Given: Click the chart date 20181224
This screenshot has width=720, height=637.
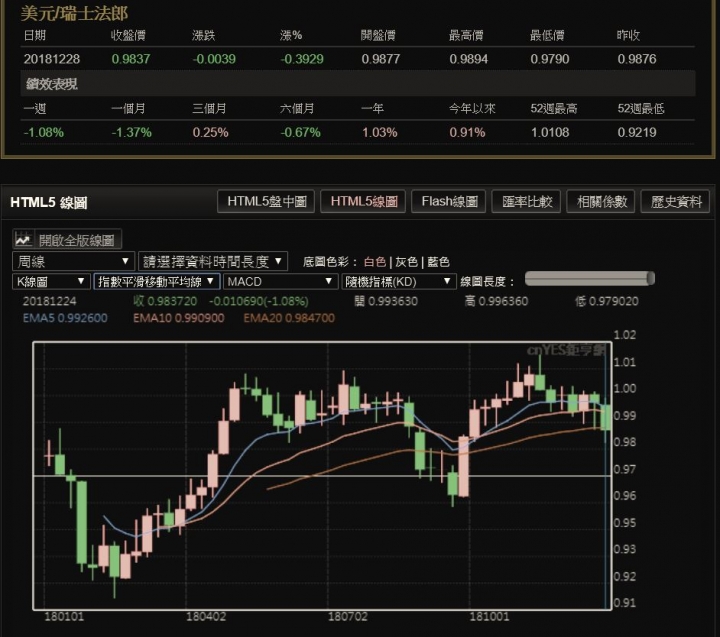Looking at the screenshot, I should coord(50,301).
